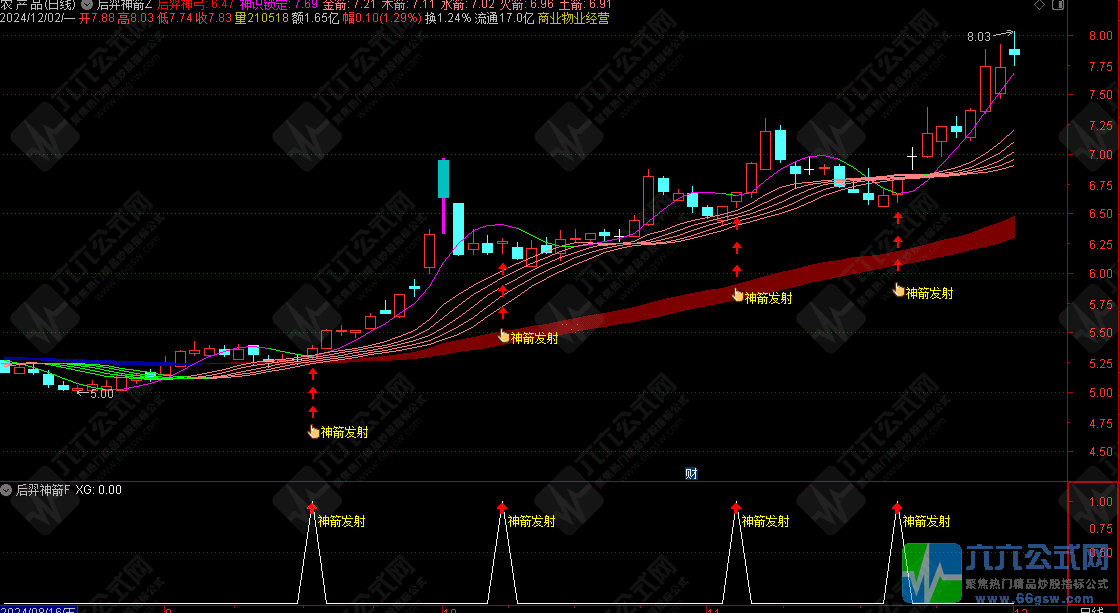This screenshot has width=1120, height=613.
Task: Expand the 后羿神箭Z main indicator dropdown
Action: [86, 5]
